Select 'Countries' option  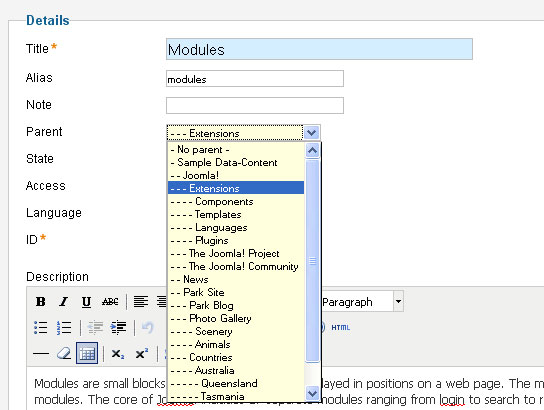coord(236,357)
